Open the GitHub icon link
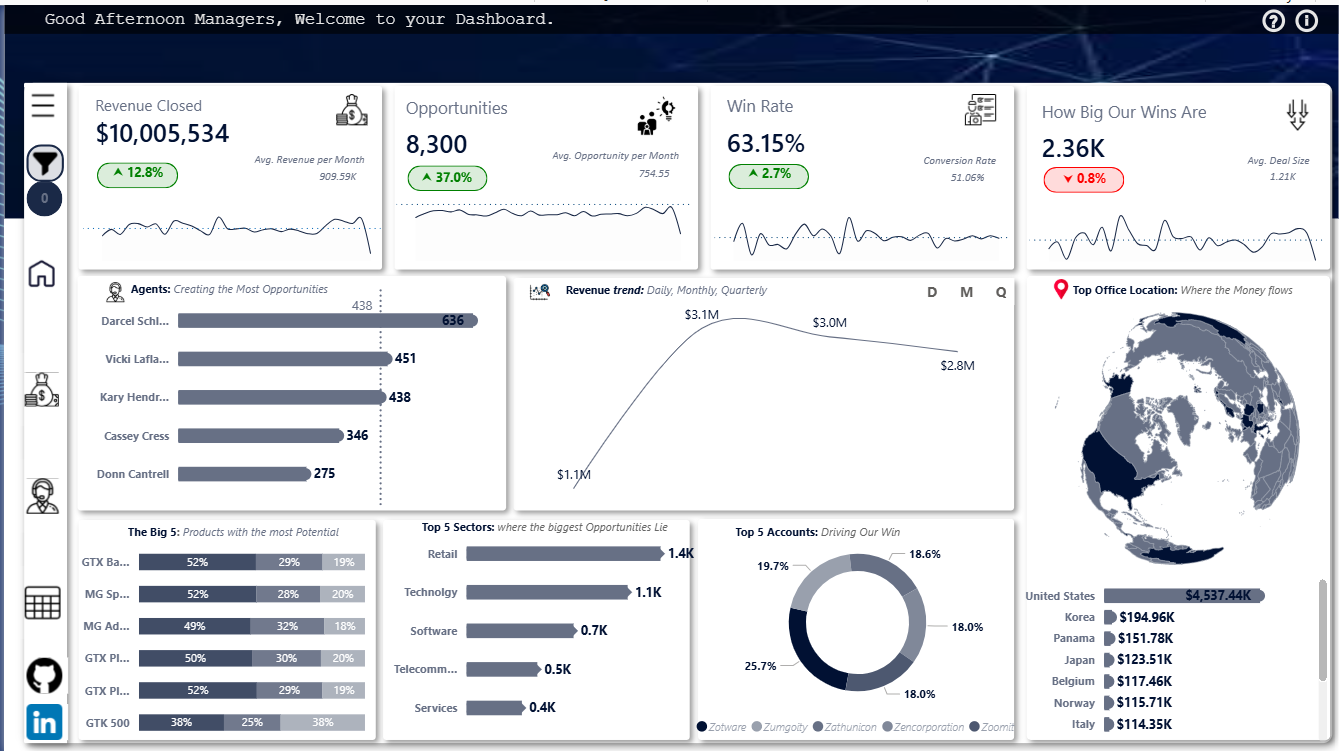The image size is (1339, 751). pos(44,676)
